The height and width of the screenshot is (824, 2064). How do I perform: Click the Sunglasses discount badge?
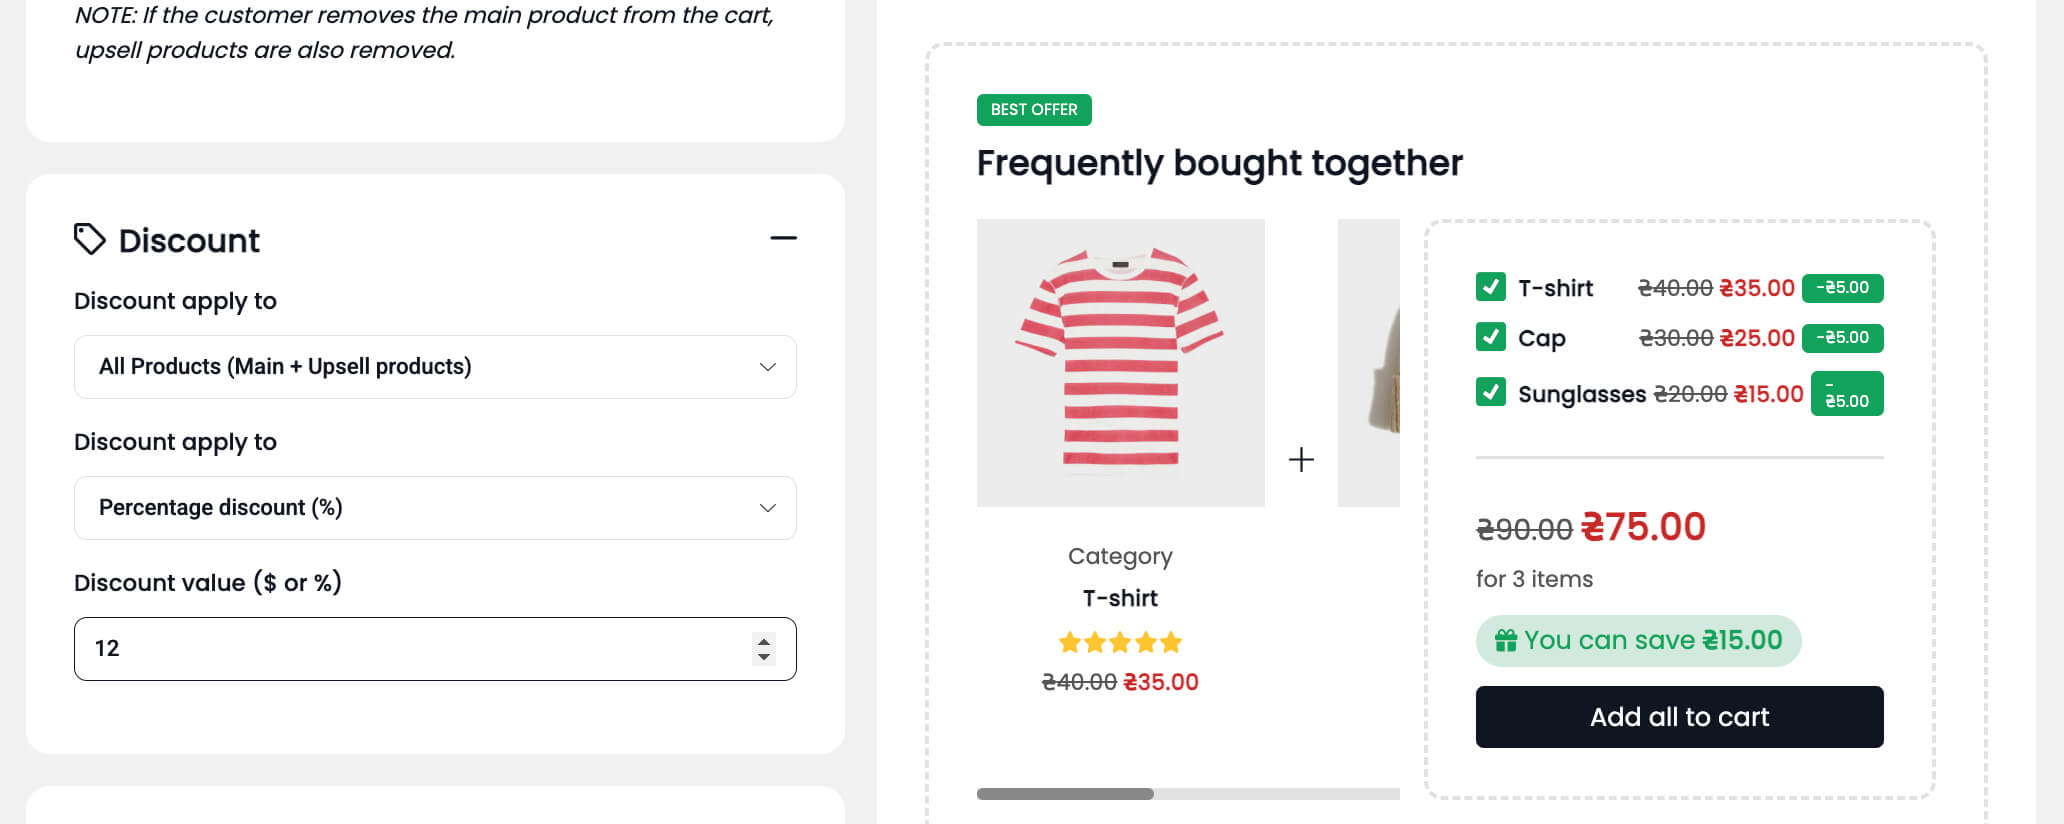1846,394
